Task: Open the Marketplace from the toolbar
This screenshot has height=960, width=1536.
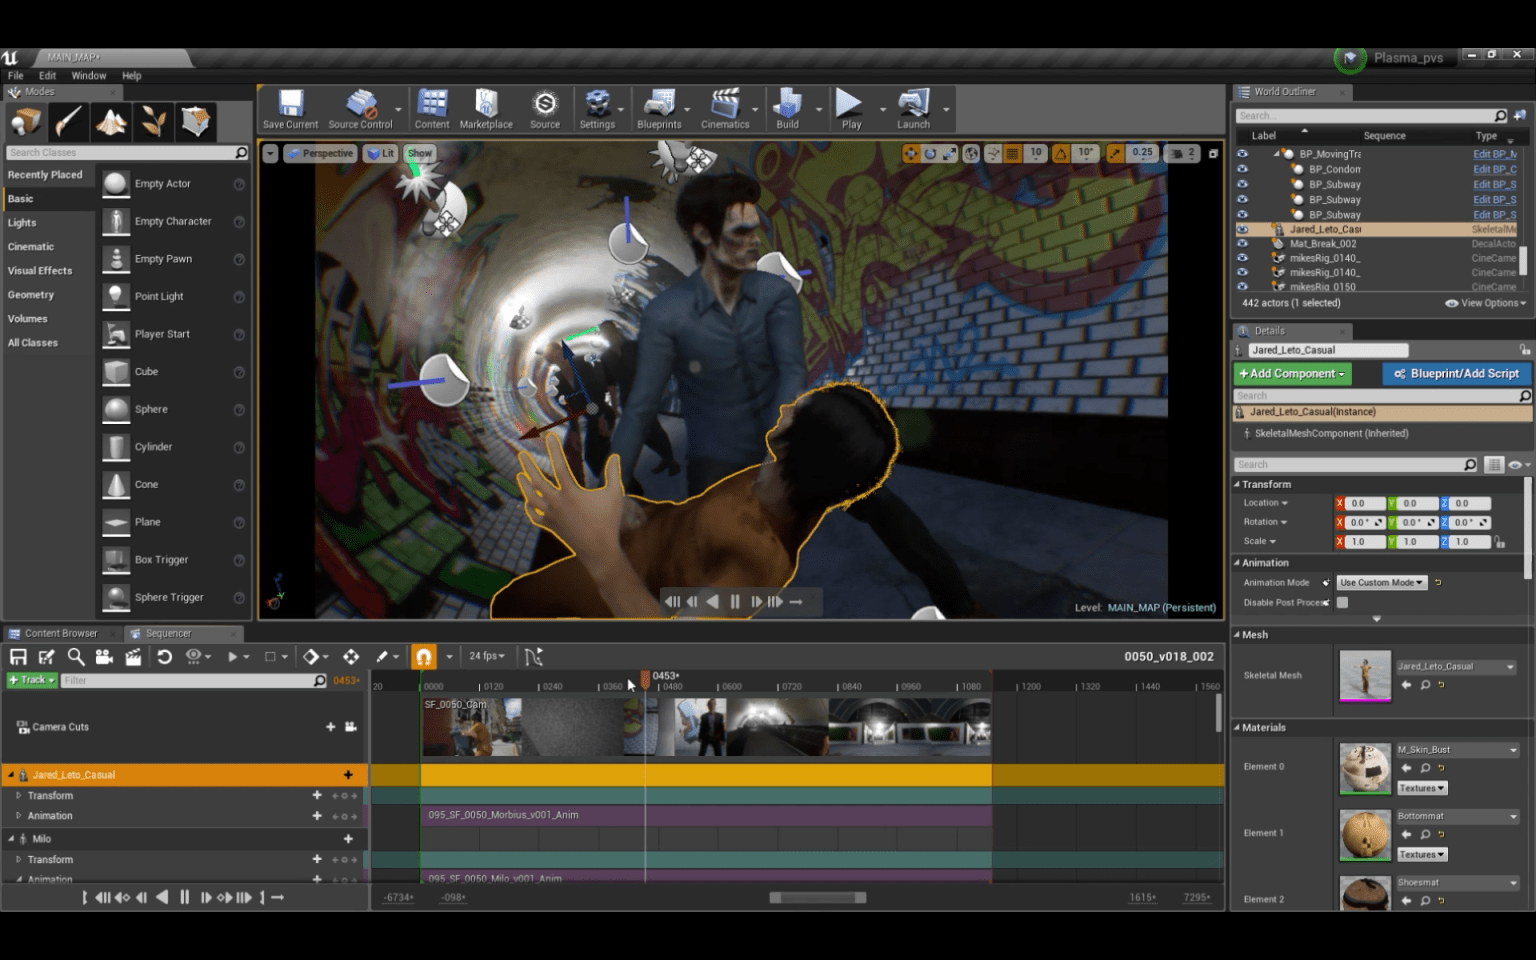Action: pos(487,105)
